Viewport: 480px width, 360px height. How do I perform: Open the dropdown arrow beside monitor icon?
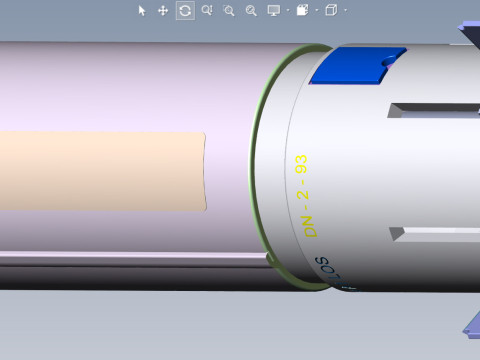(x=288, y=11)
